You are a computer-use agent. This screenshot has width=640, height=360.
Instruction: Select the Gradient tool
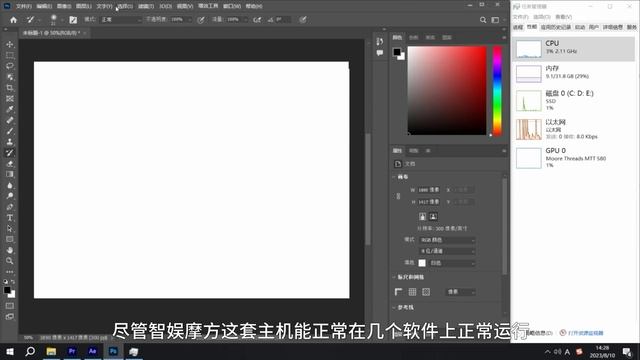click(10, 174)
